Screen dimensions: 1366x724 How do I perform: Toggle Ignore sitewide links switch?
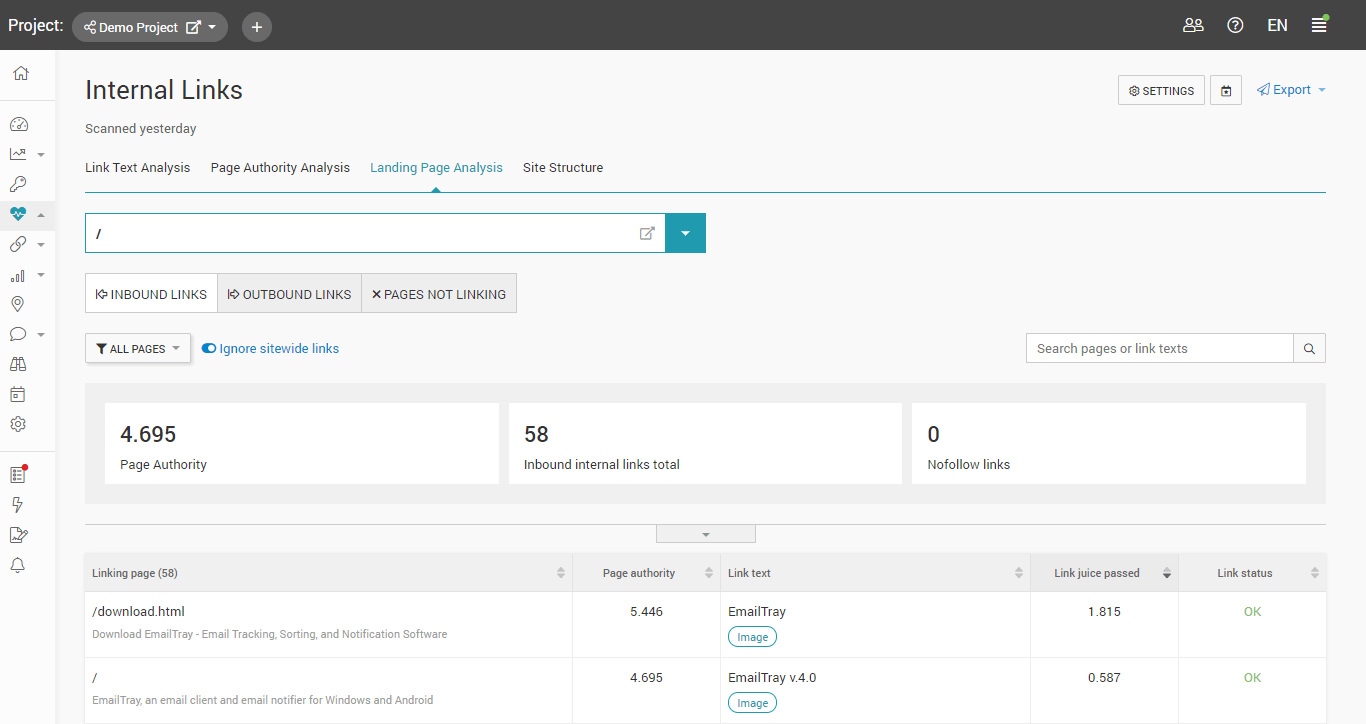tap(209, 349)
